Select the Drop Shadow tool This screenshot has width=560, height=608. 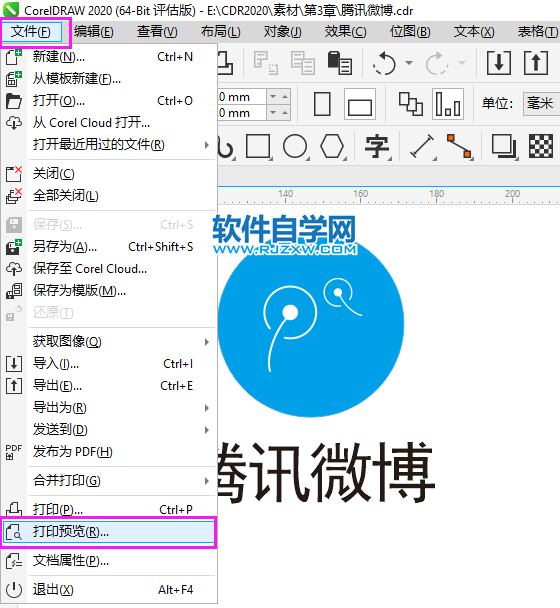504,146
